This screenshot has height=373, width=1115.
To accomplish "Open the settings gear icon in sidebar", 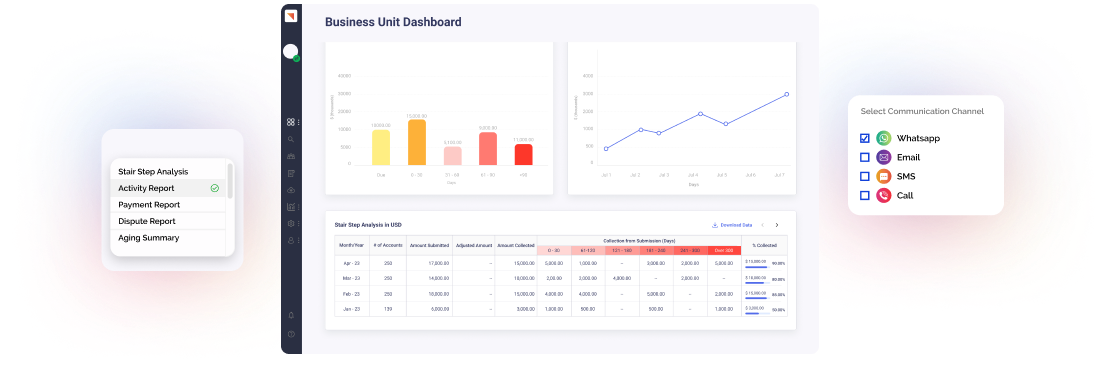I will pos(290,224).
